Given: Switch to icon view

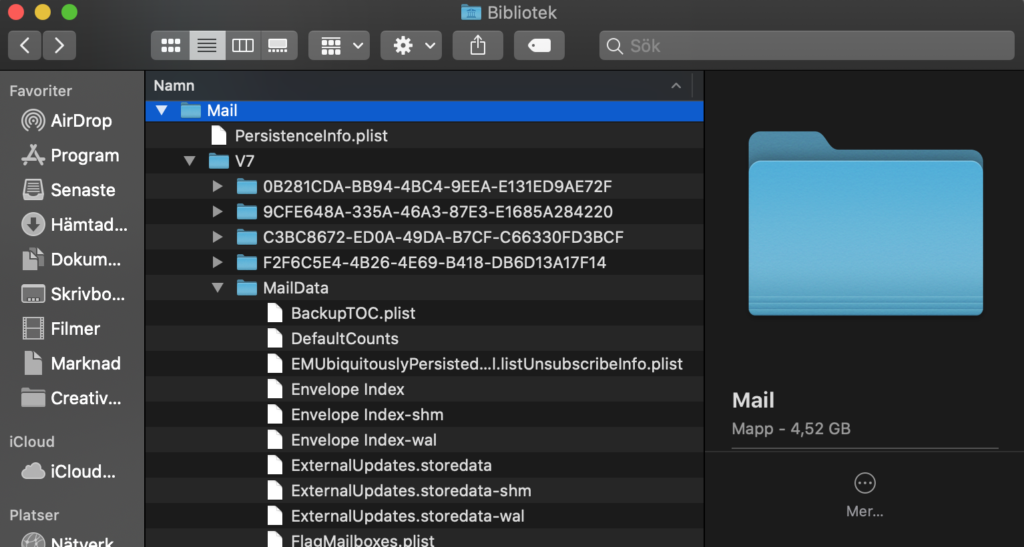Looking at the screenshot, I should point(170,46).
